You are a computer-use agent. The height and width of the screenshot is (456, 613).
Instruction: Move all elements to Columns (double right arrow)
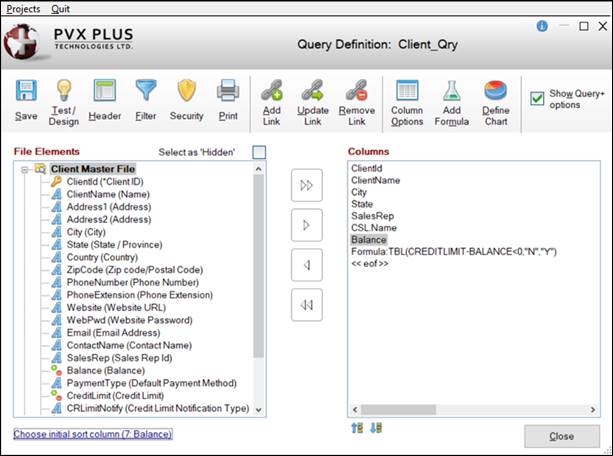point(307,185)
